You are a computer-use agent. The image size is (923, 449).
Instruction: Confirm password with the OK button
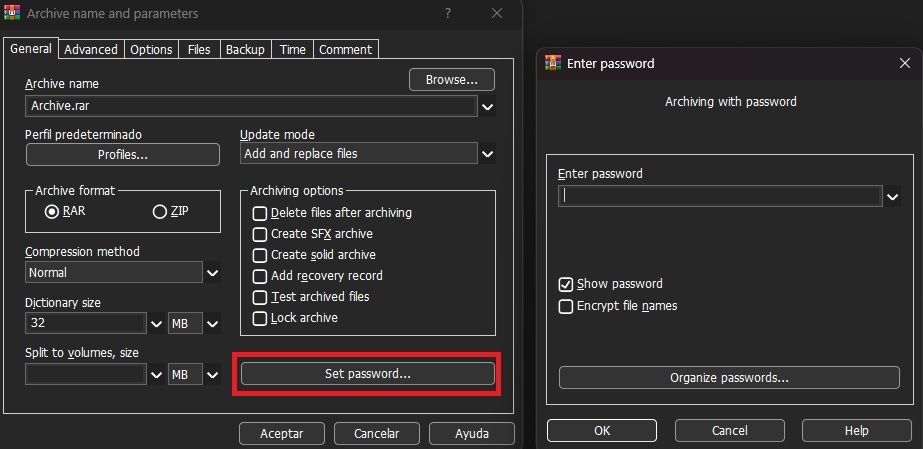pos(602,430)
